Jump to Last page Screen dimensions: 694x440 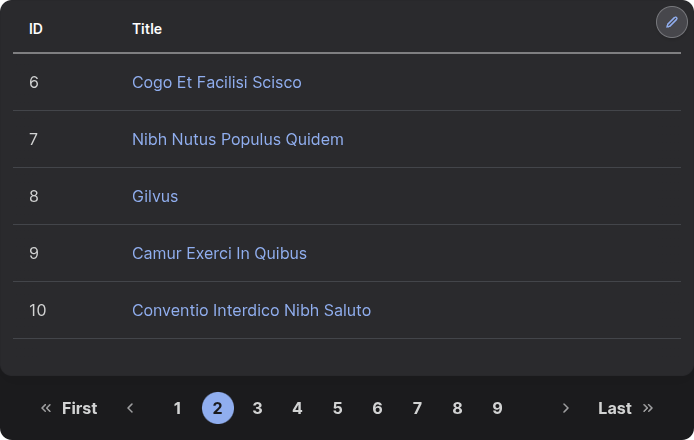(625, 408)
